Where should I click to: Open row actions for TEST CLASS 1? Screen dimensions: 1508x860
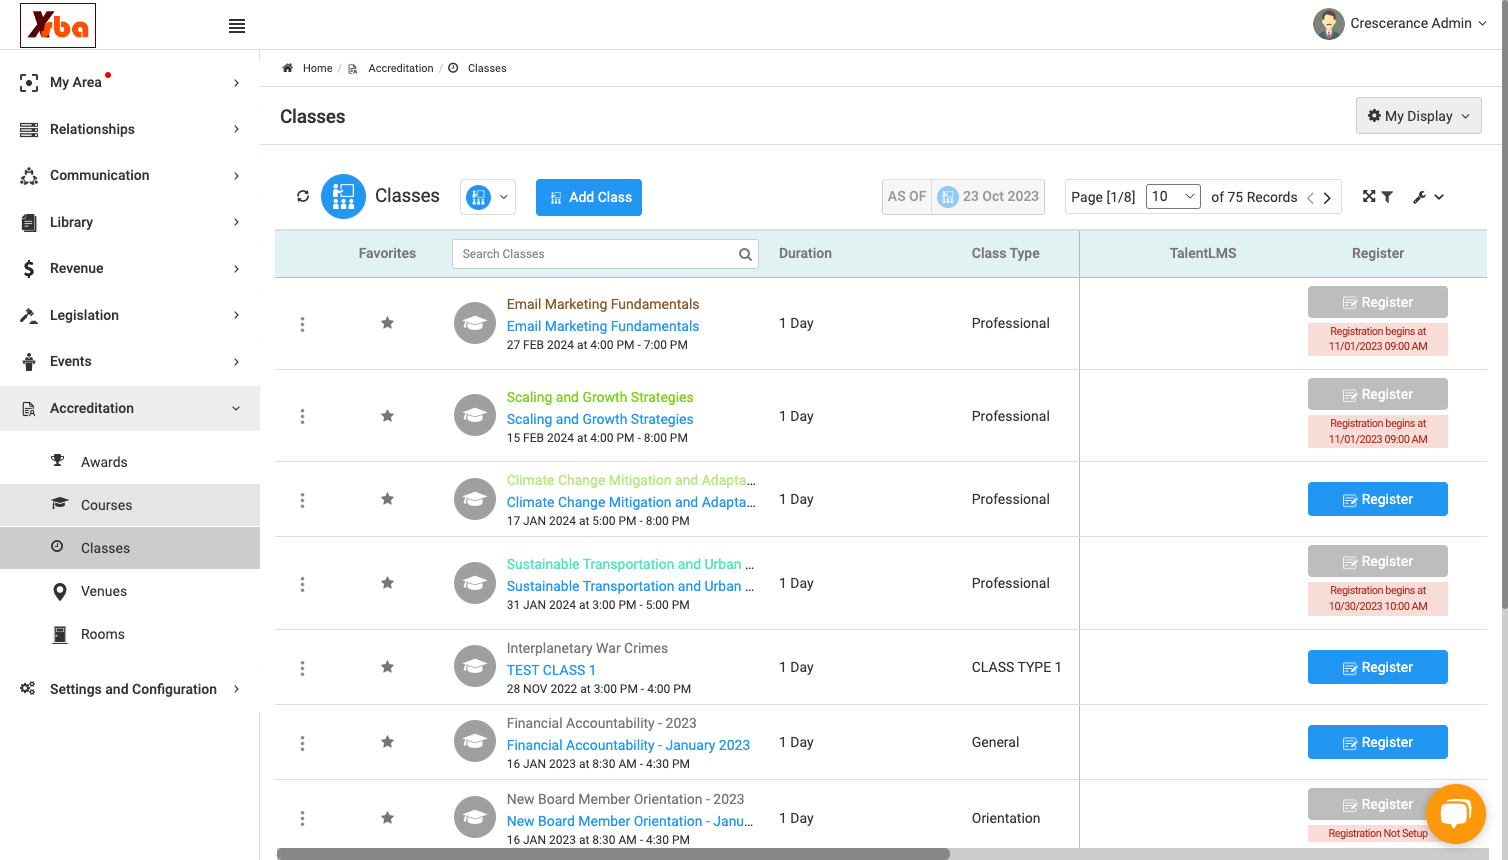[x=302, y=668]
